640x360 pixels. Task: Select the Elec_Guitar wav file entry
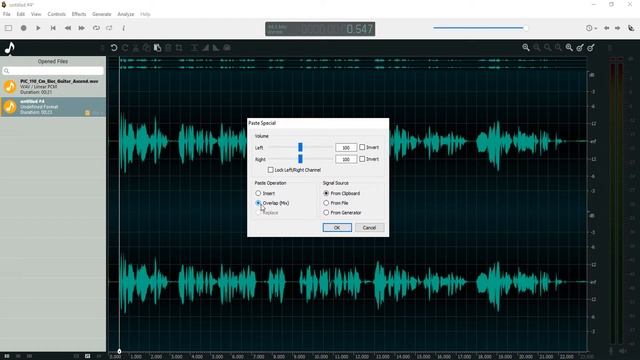click(x=53, y=87)
